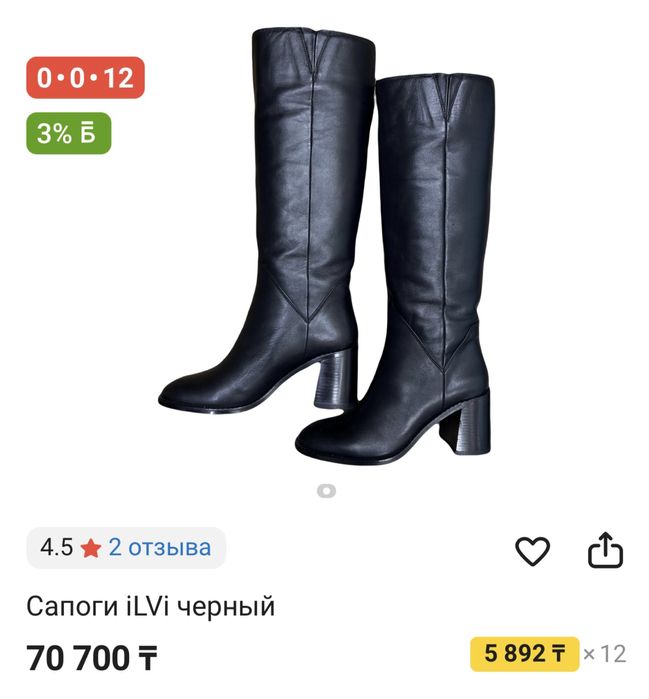The image size is (649, 699).
Task: Click the red star rating icon
Action: pos(91,548)
